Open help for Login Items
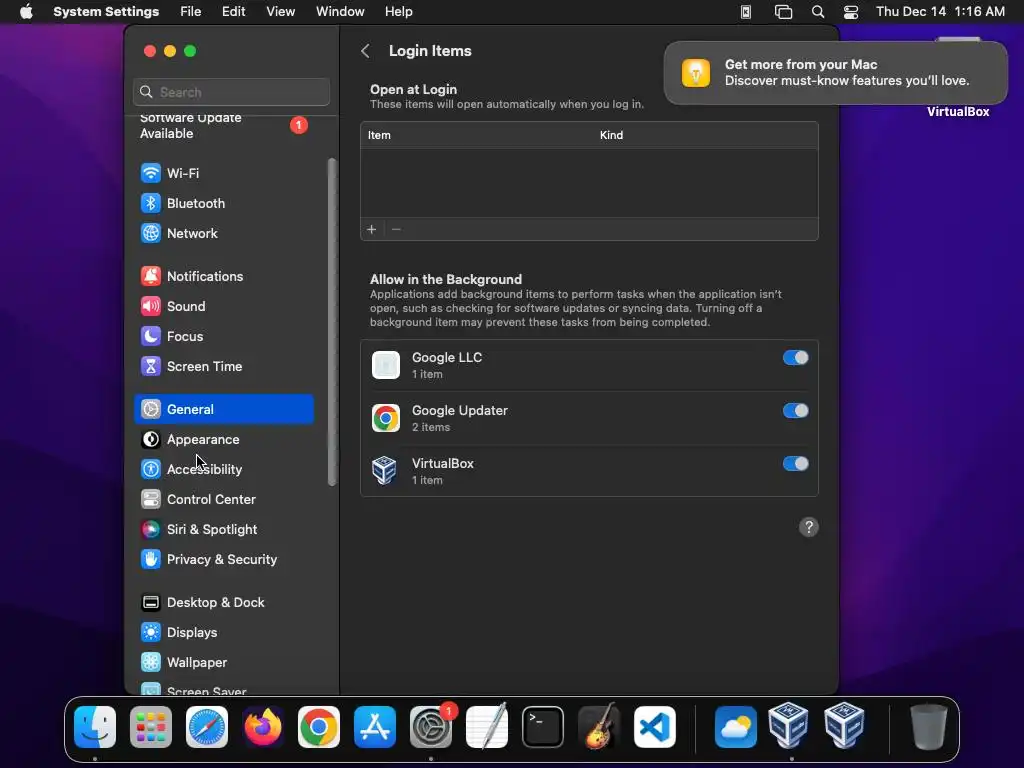This screenshot has height=768, width=1024. (x=808, y=527)
